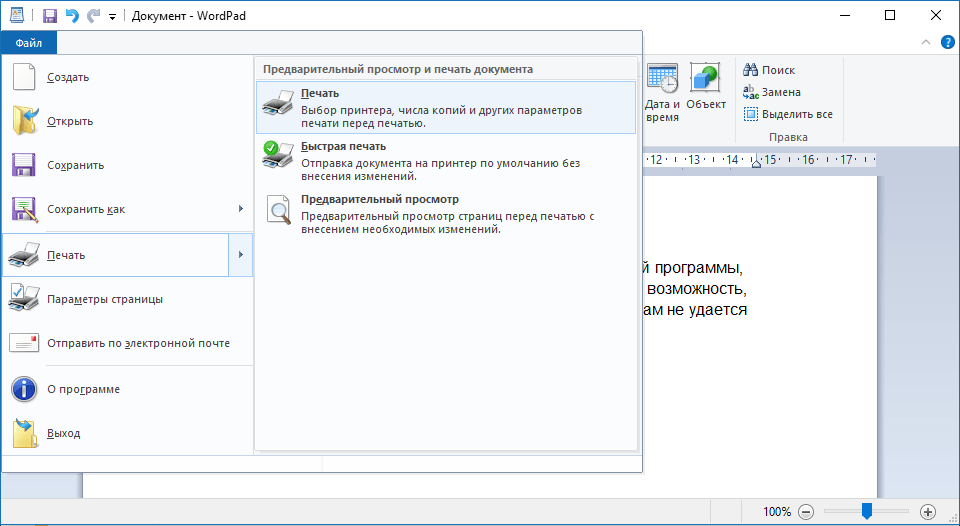Click the ruler indent marker near 15

pyautogui.click(x=757, y=161)
